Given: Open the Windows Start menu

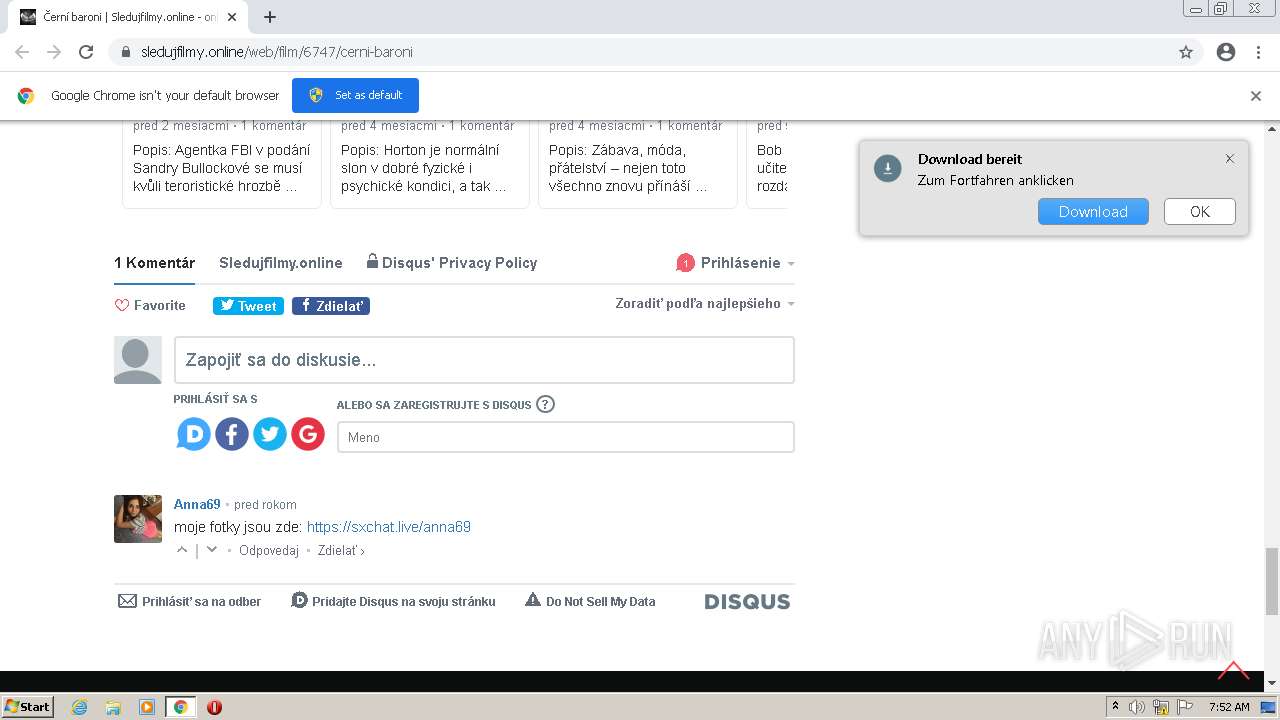Looking at the screenshot, I should pos(28,706).
